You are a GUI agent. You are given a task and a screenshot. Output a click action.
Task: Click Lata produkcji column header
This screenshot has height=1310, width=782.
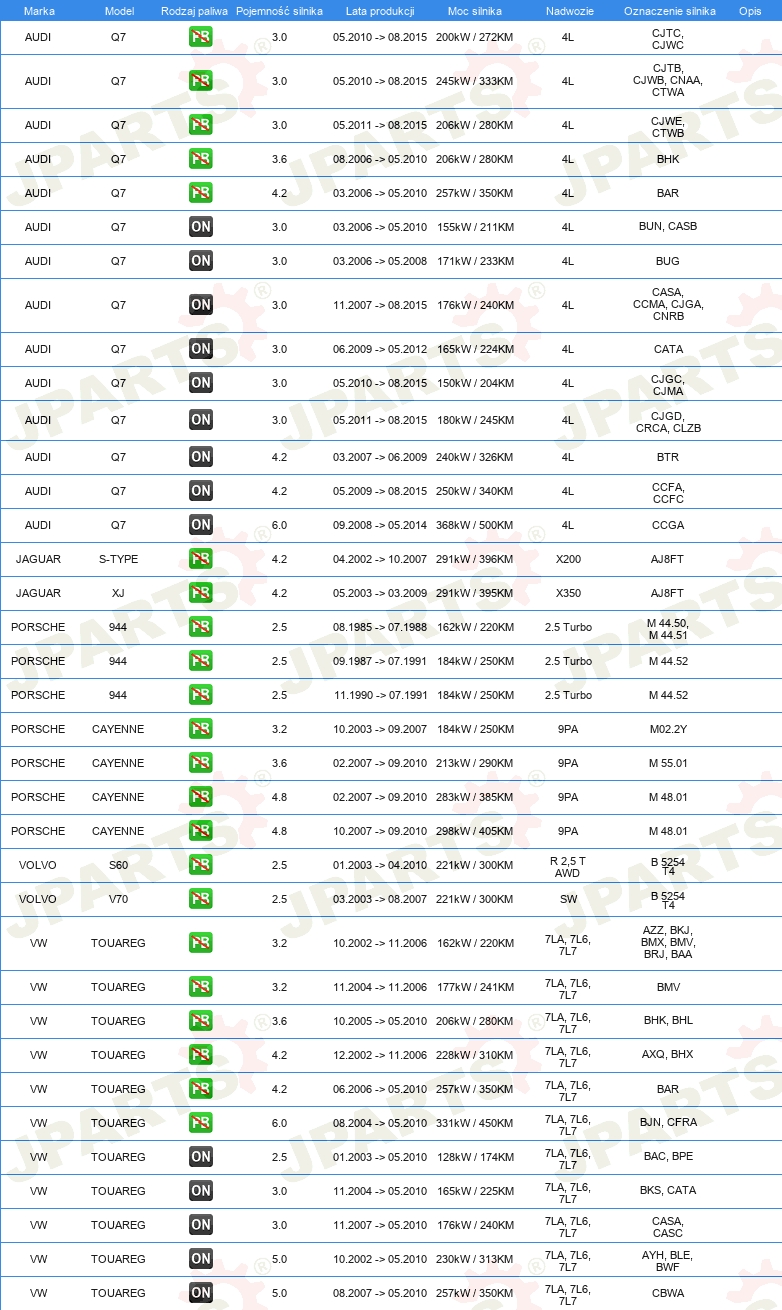(x=380, y=10)
